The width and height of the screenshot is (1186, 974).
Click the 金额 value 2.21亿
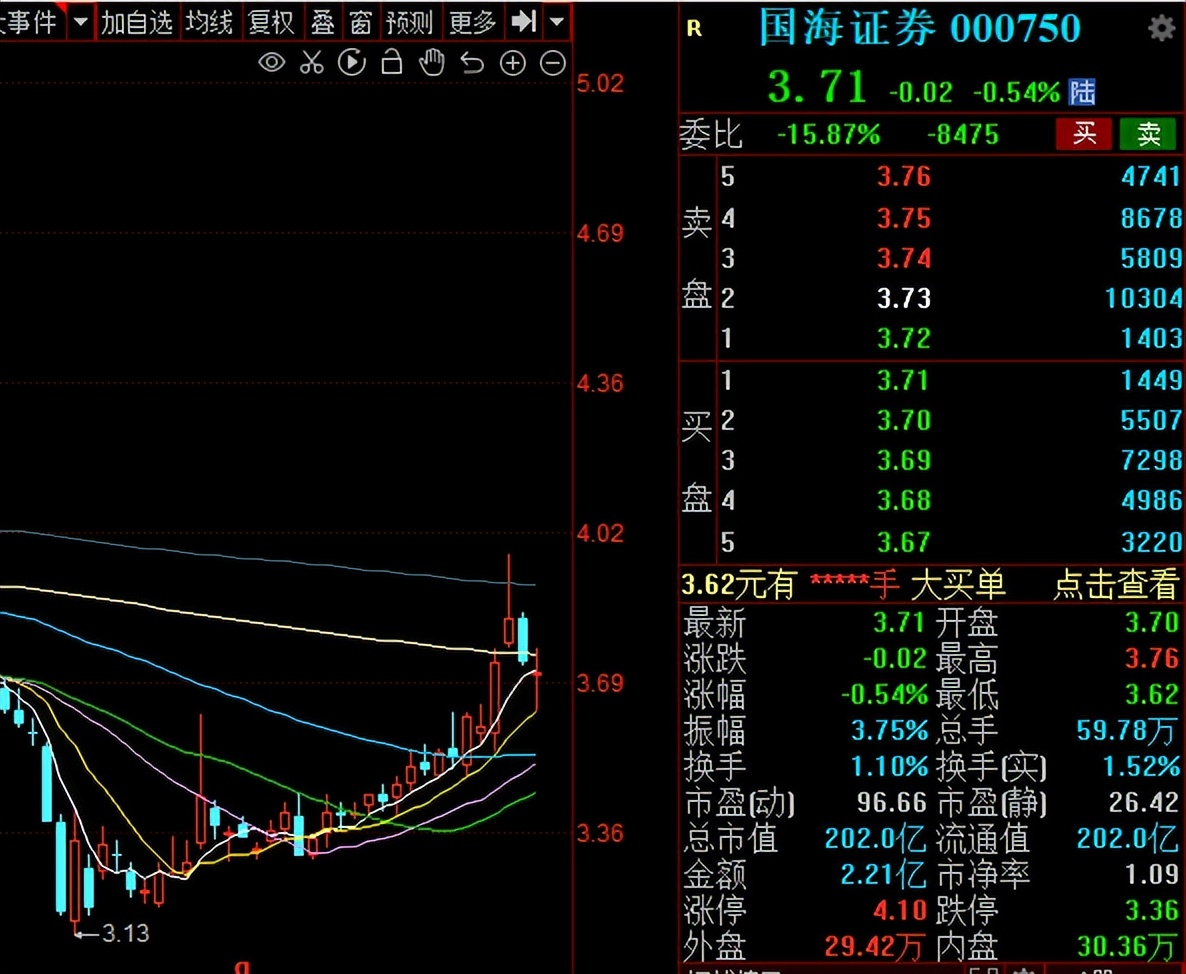tap(883, 874)
